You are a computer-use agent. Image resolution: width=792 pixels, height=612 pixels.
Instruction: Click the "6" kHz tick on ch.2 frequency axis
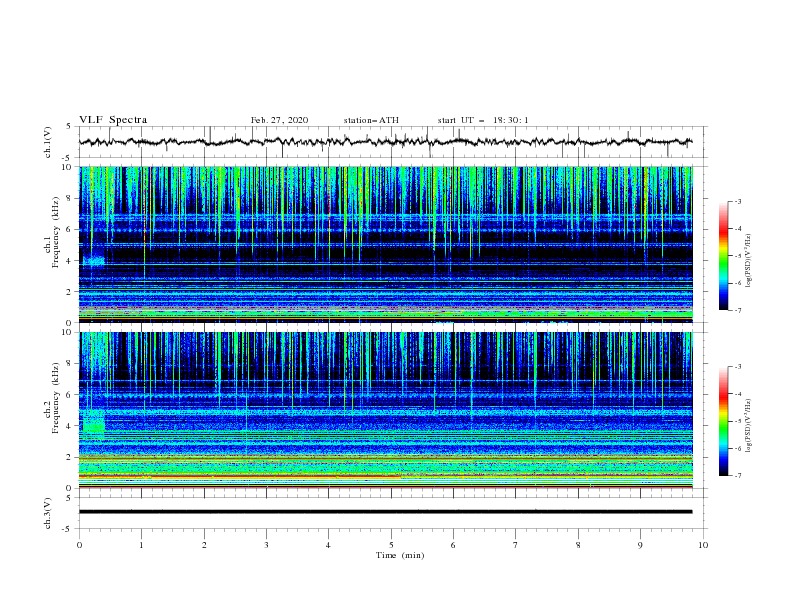click(70, 395)
